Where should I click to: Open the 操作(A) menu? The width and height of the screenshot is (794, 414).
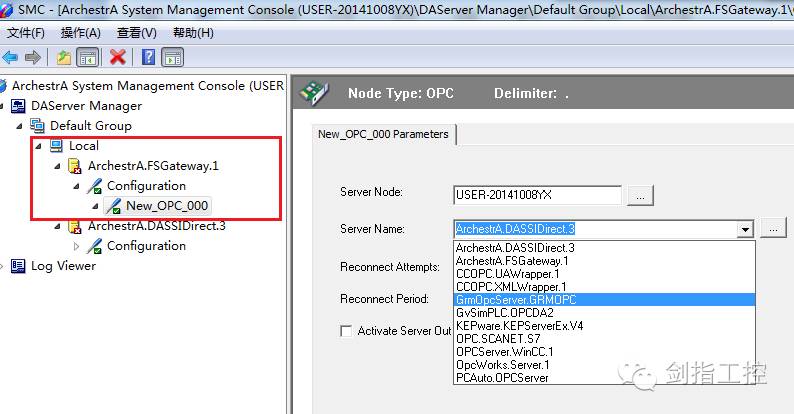point(81,33)
